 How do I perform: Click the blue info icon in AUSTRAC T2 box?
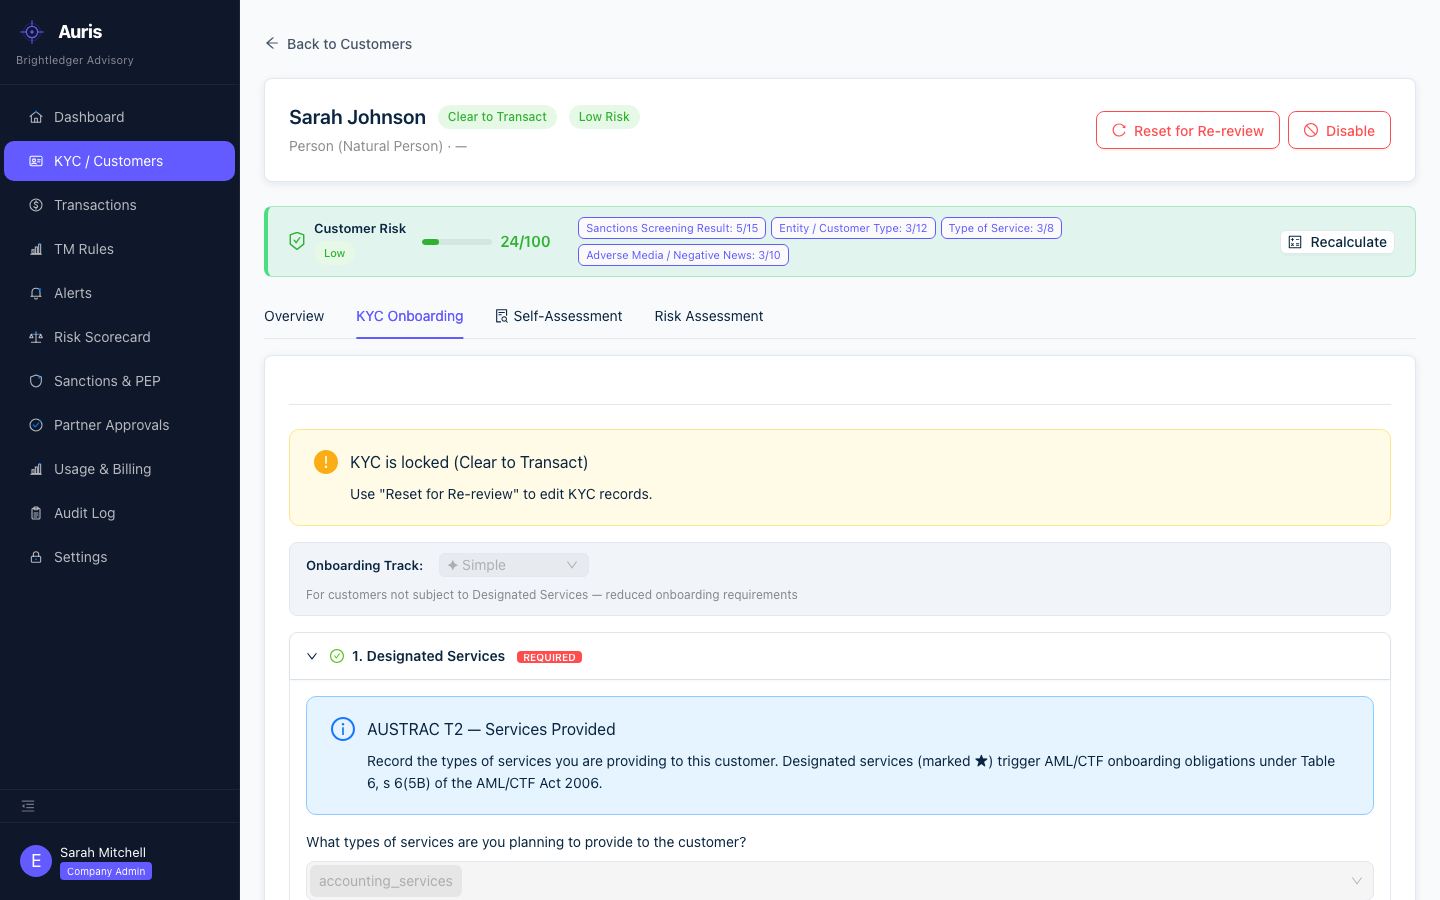click(343, 729)
